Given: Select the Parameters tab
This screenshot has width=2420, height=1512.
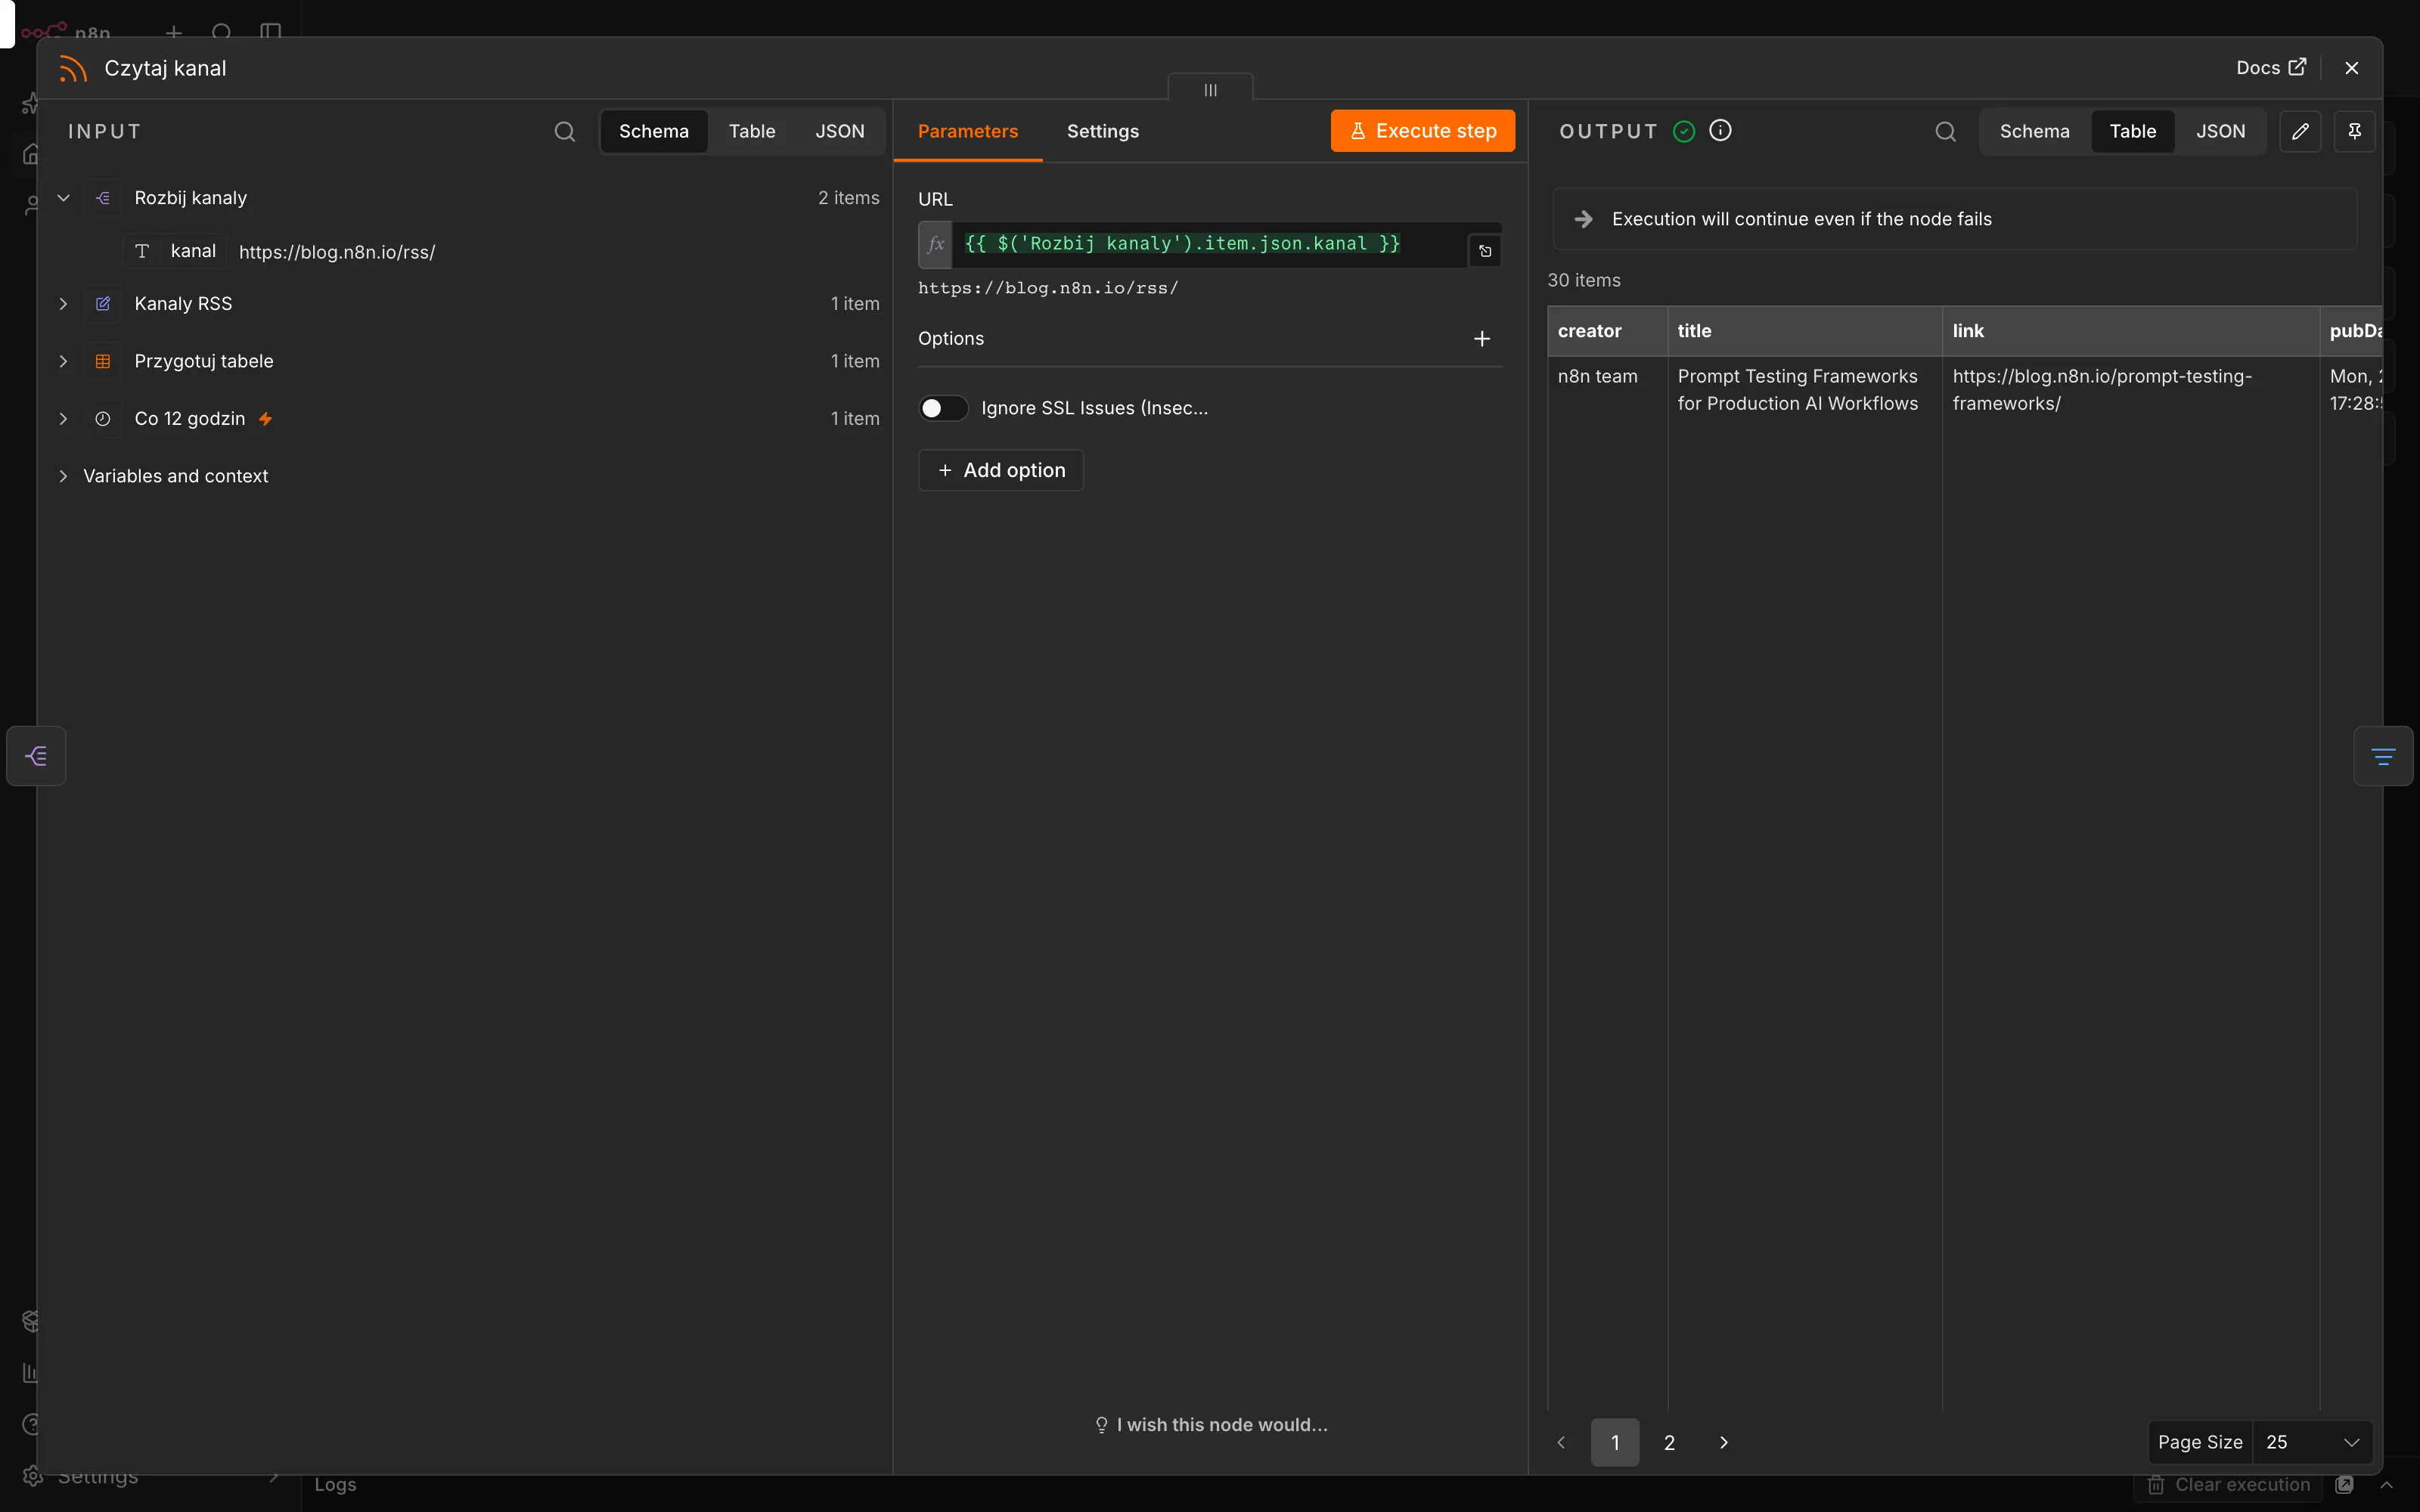Looking at the screenshot, I should click(x=967, y=131).
